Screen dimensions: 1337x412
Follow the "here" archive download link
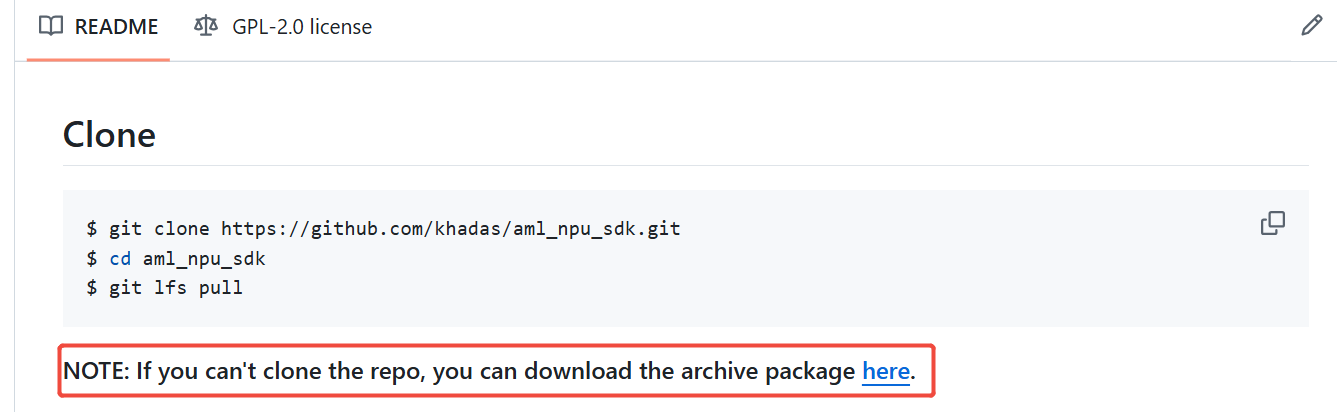tap(886, 372)
